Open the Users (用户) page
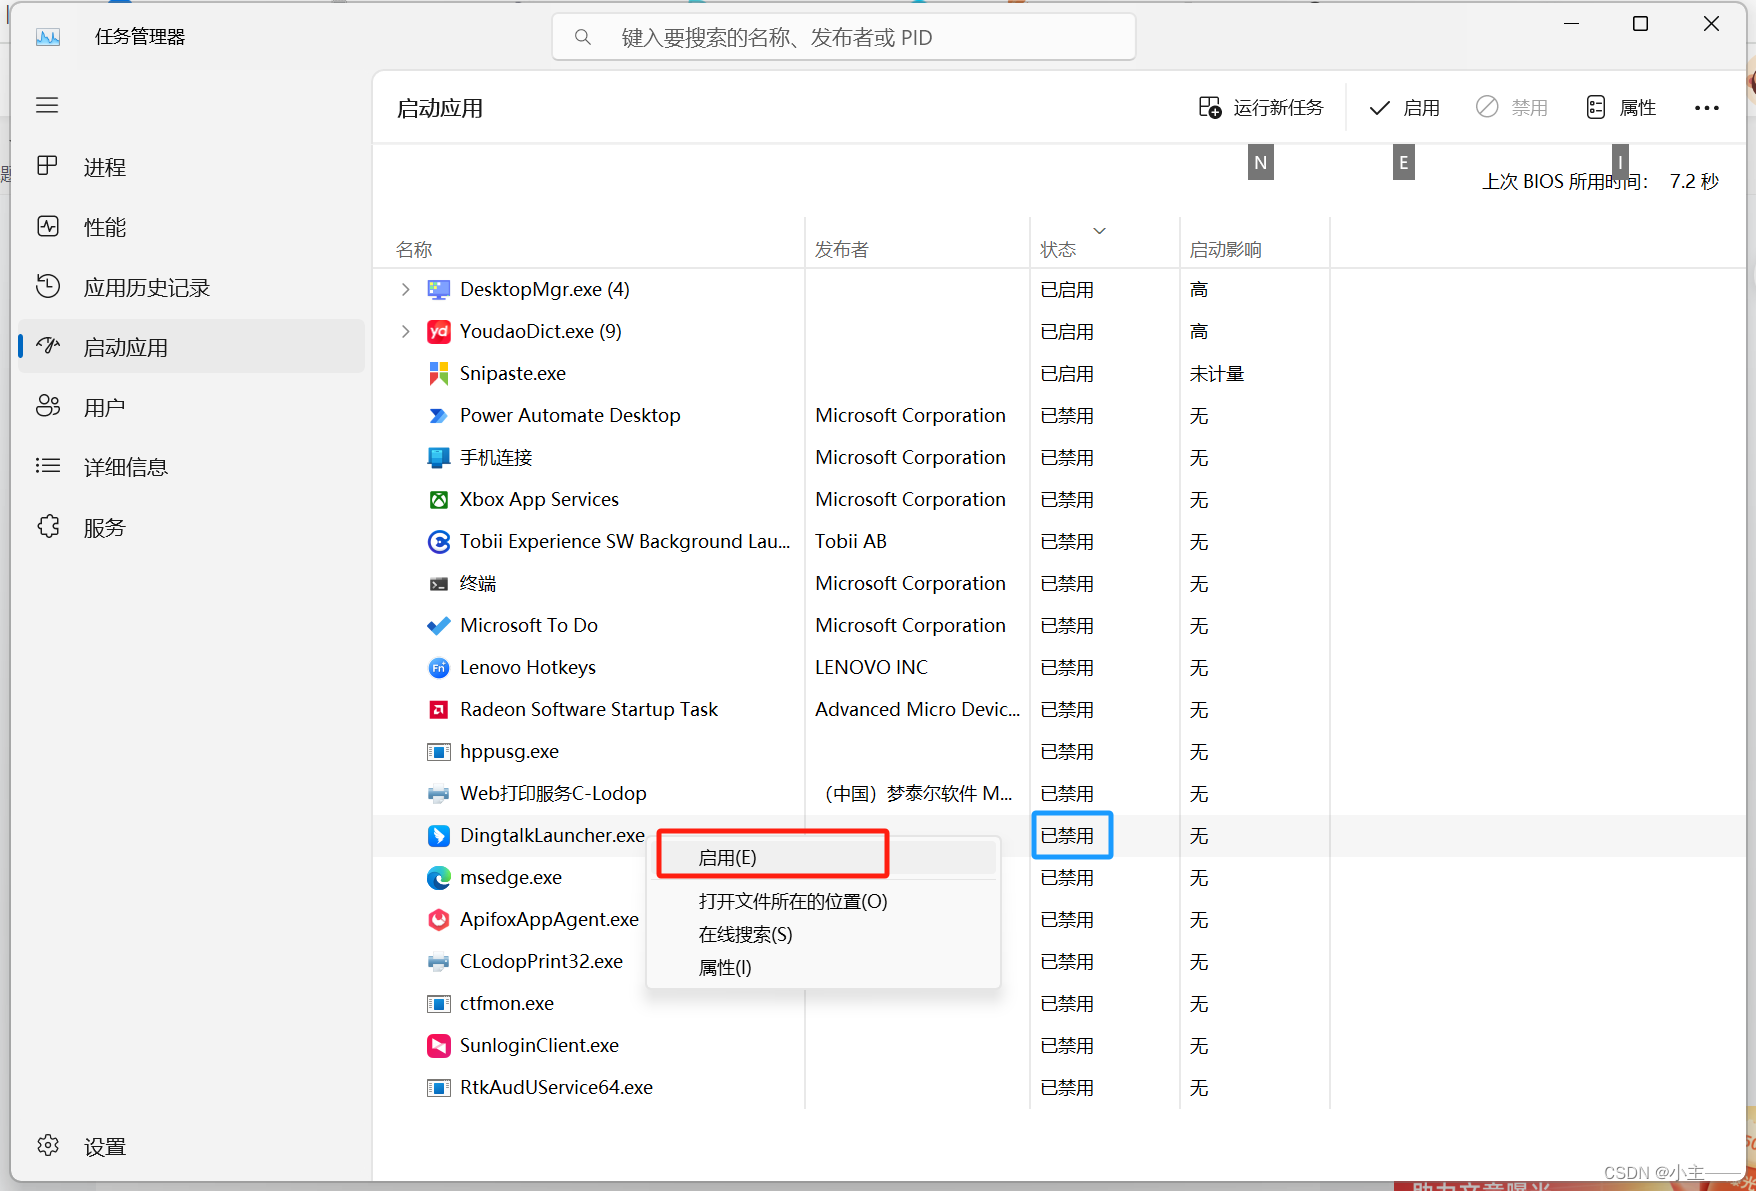Image resolution: width=1756 pixels, height=1191 pixels. click(191, 407)
